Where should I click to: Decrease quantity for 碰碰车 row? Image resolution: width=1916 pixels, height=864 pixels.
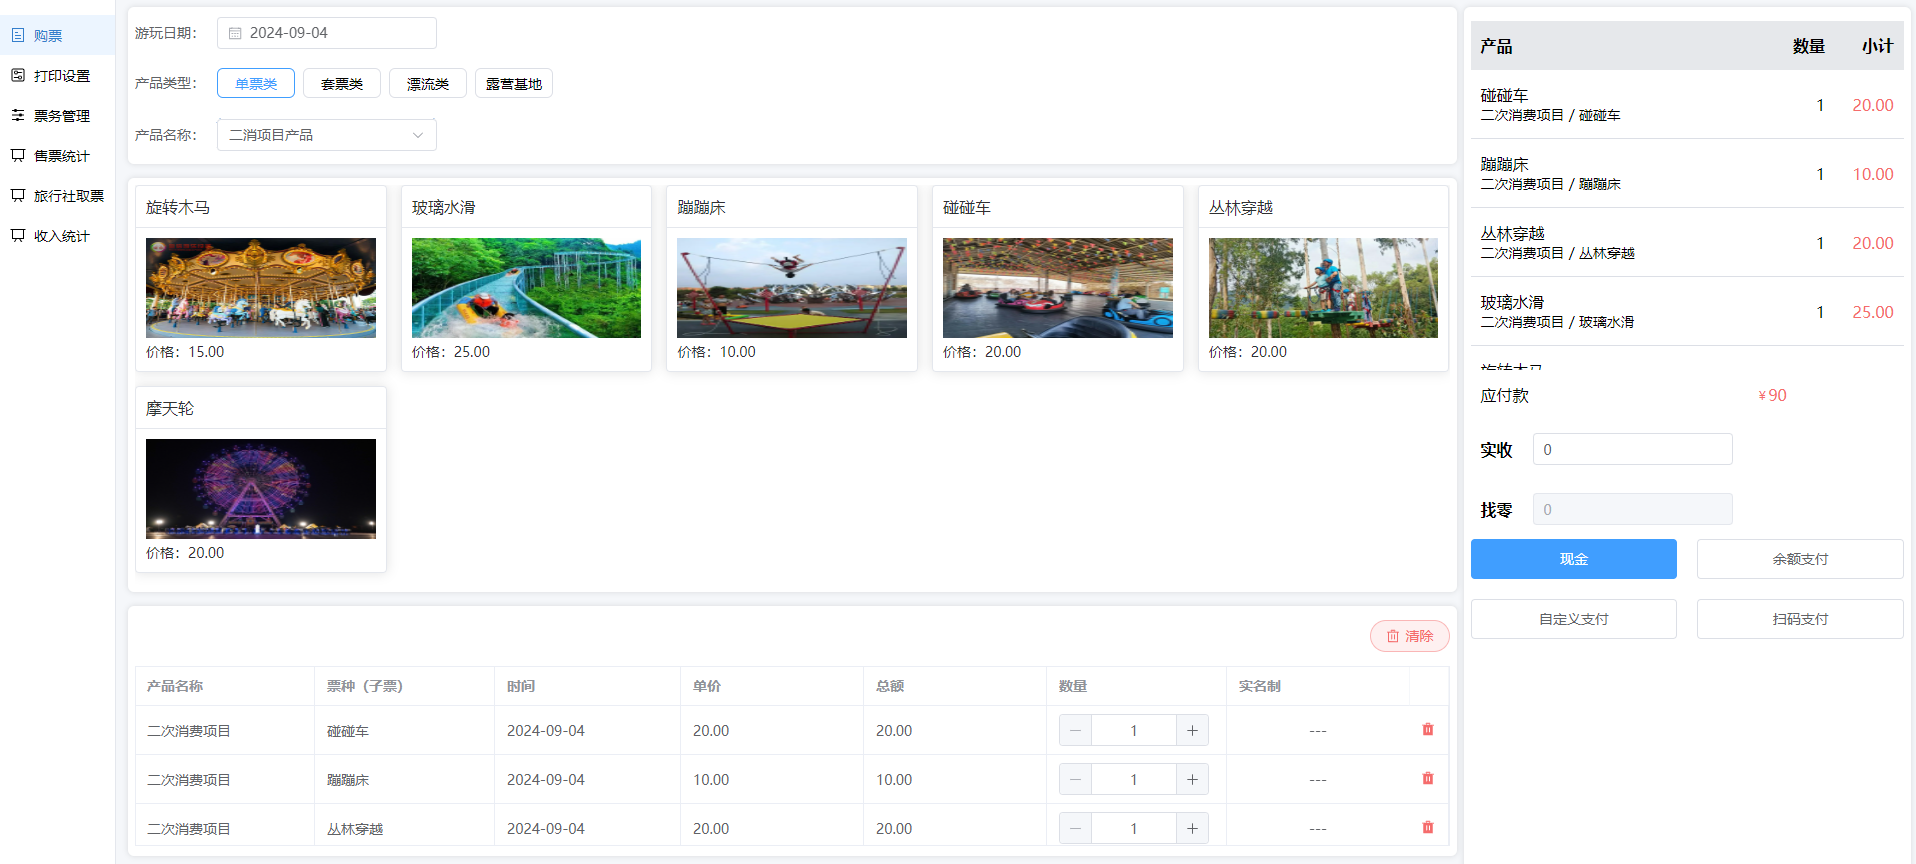(1075, 730)
